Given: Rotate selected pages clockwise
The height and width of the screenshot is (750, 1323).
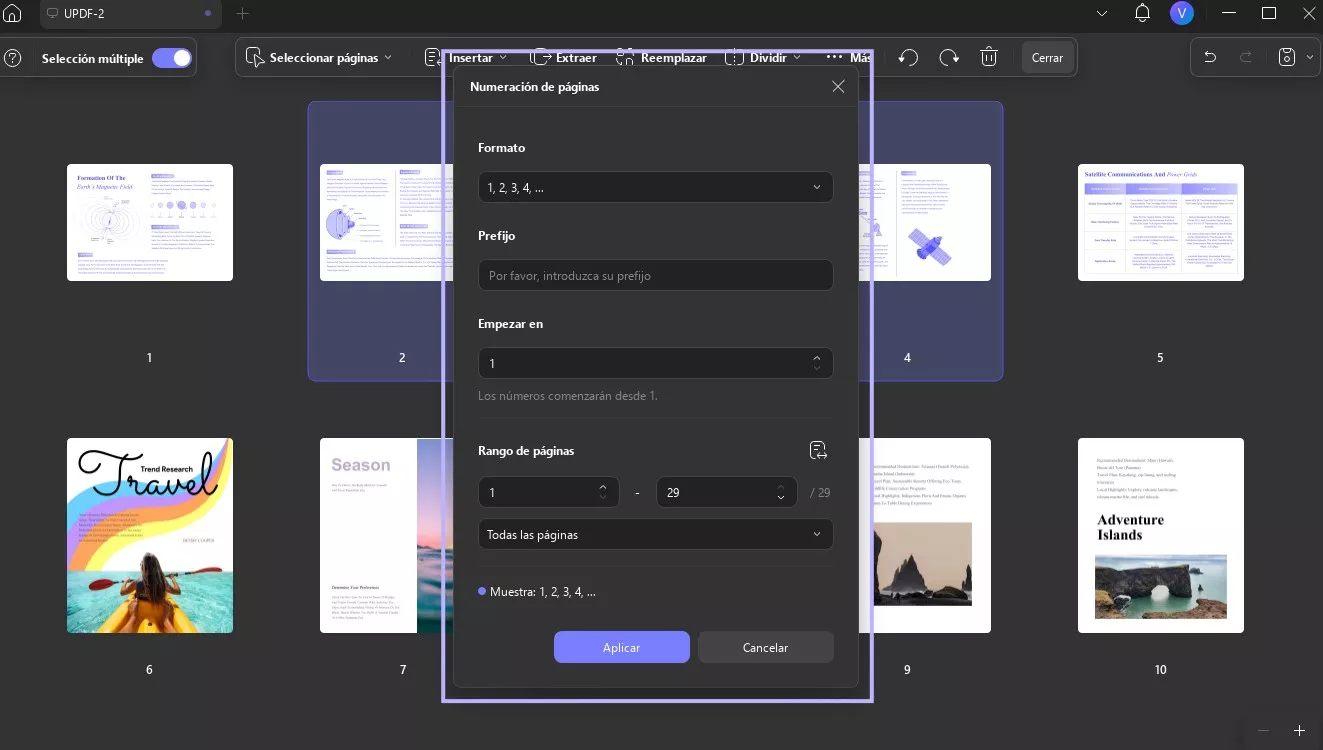Looking at the screenshot, I should (949, 58).
